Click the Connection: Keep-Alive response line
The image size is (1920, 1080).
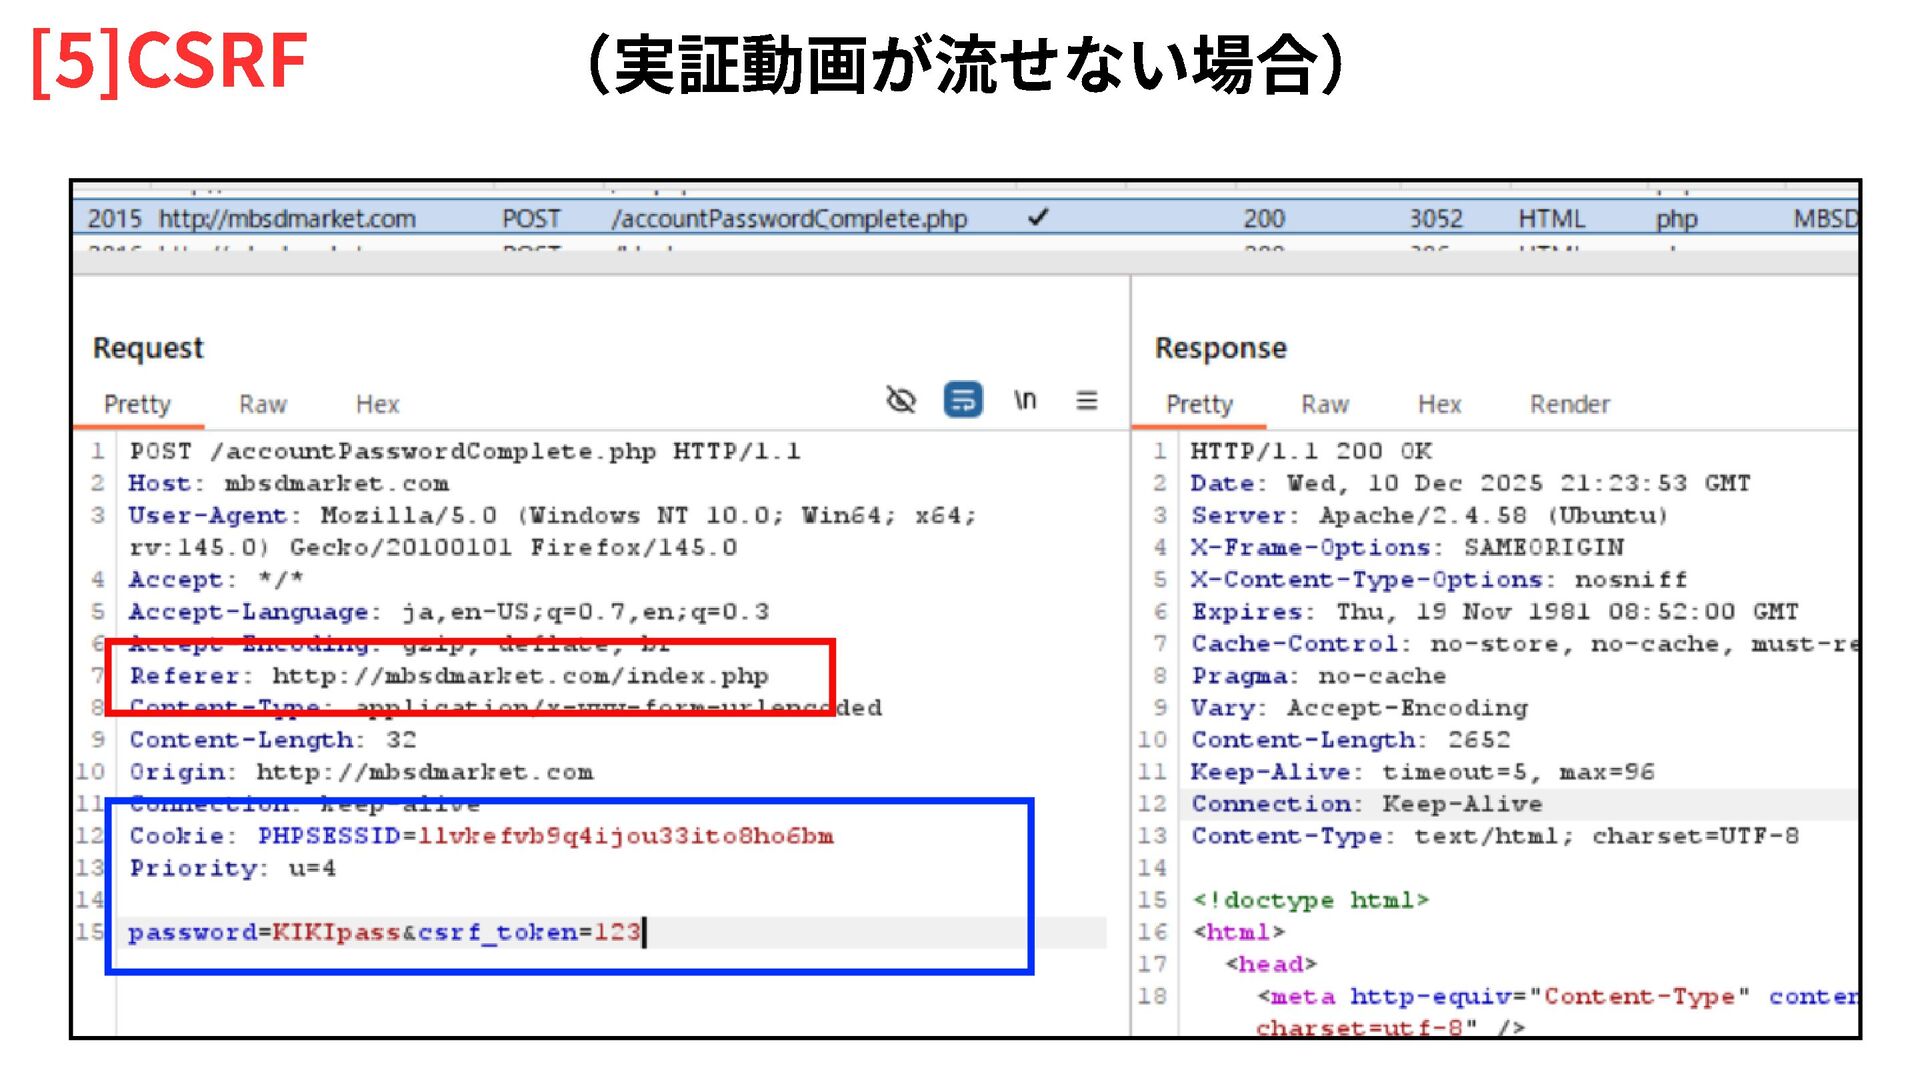1366,804
